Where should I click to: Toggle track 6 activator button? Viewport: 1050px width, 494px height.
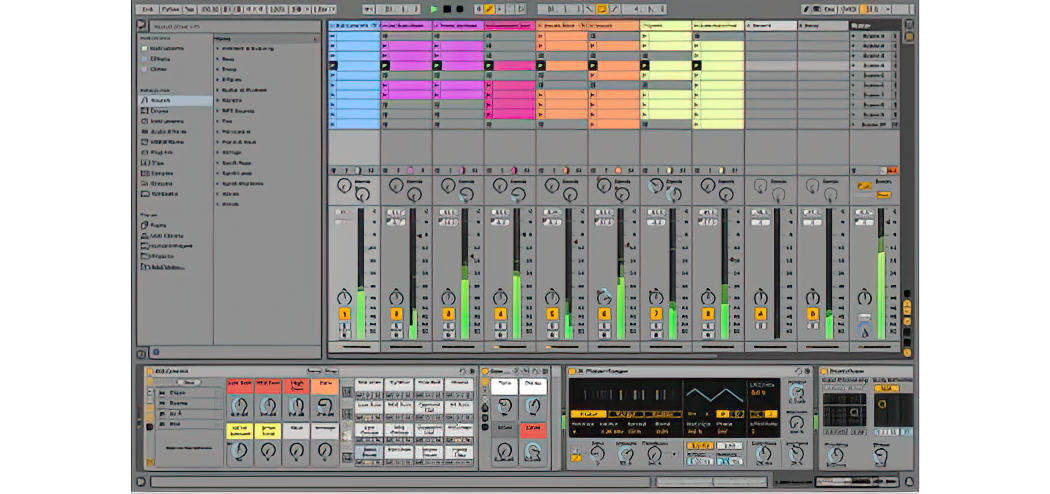point(604,314)
